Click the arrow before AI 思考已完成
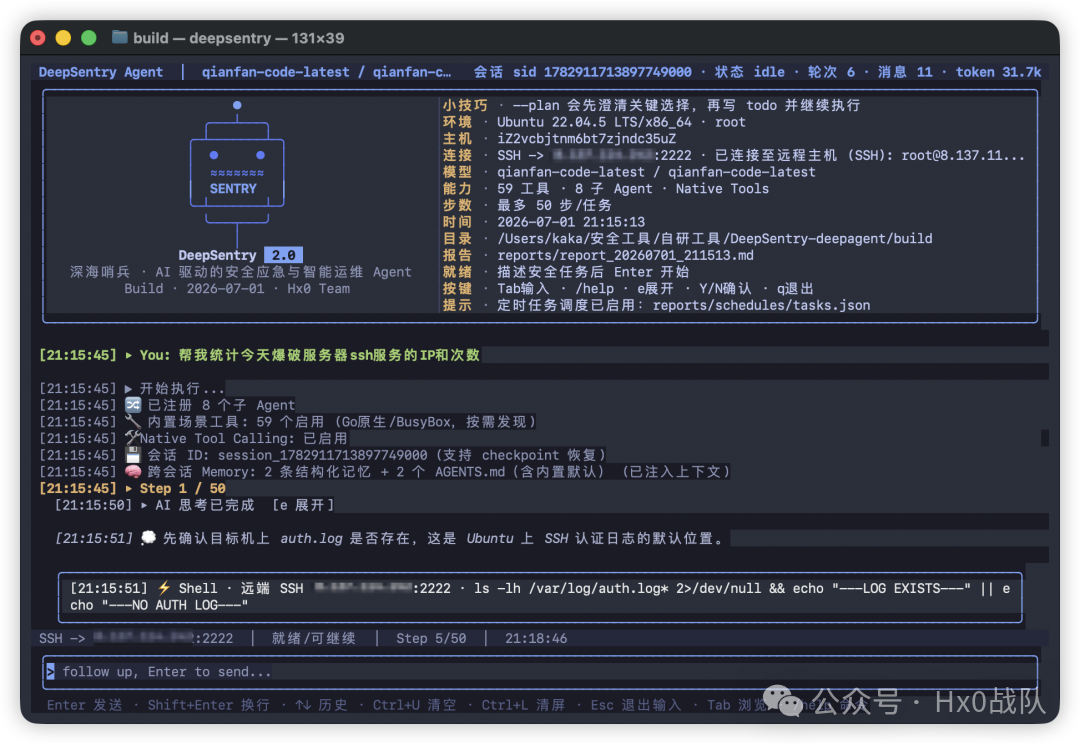Image resolution: width=1080 pixels, height=744 pixels. (144, 505)
